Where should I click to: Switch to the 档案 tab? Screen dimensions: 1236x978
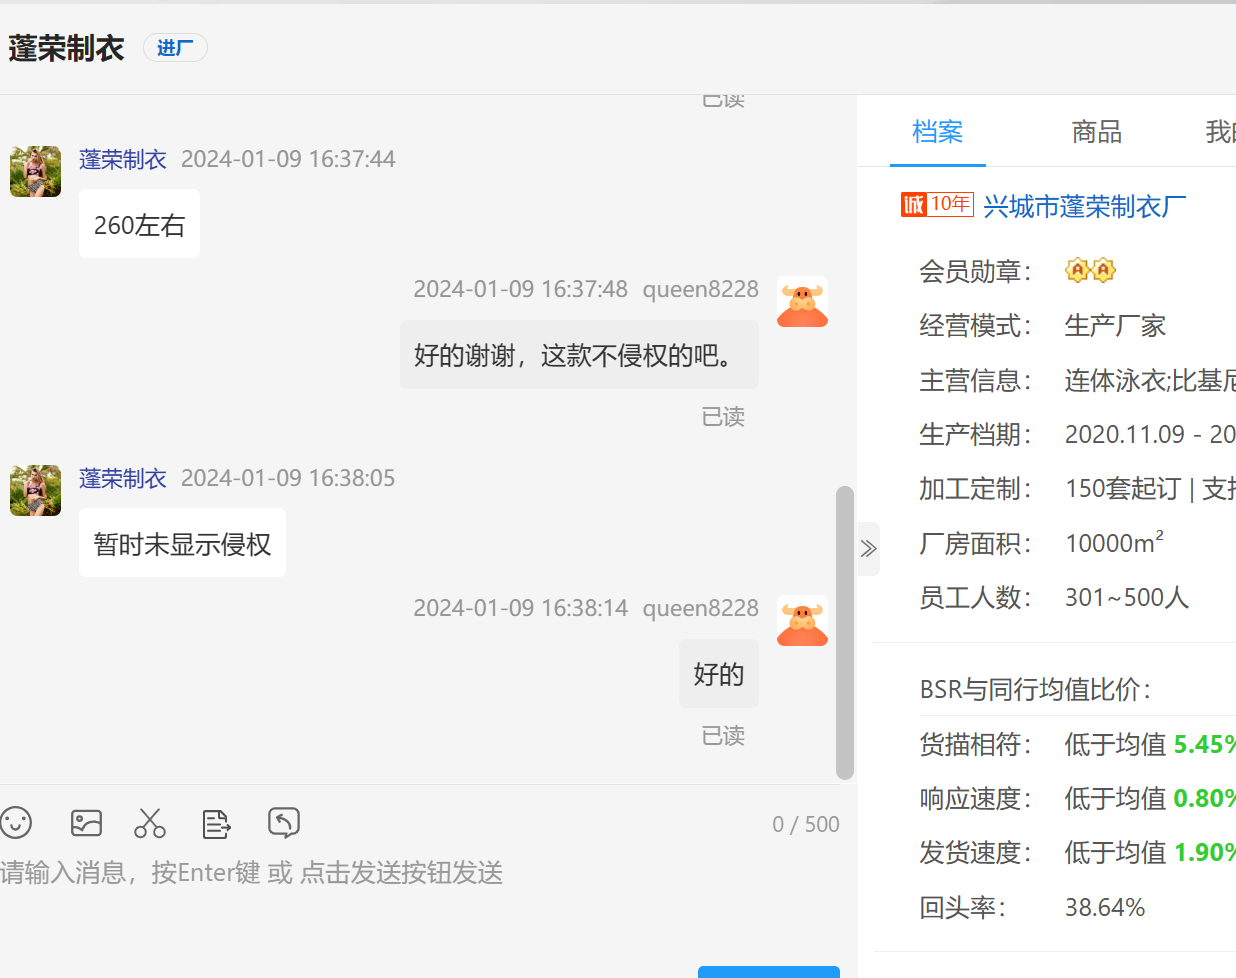[937, 132]
